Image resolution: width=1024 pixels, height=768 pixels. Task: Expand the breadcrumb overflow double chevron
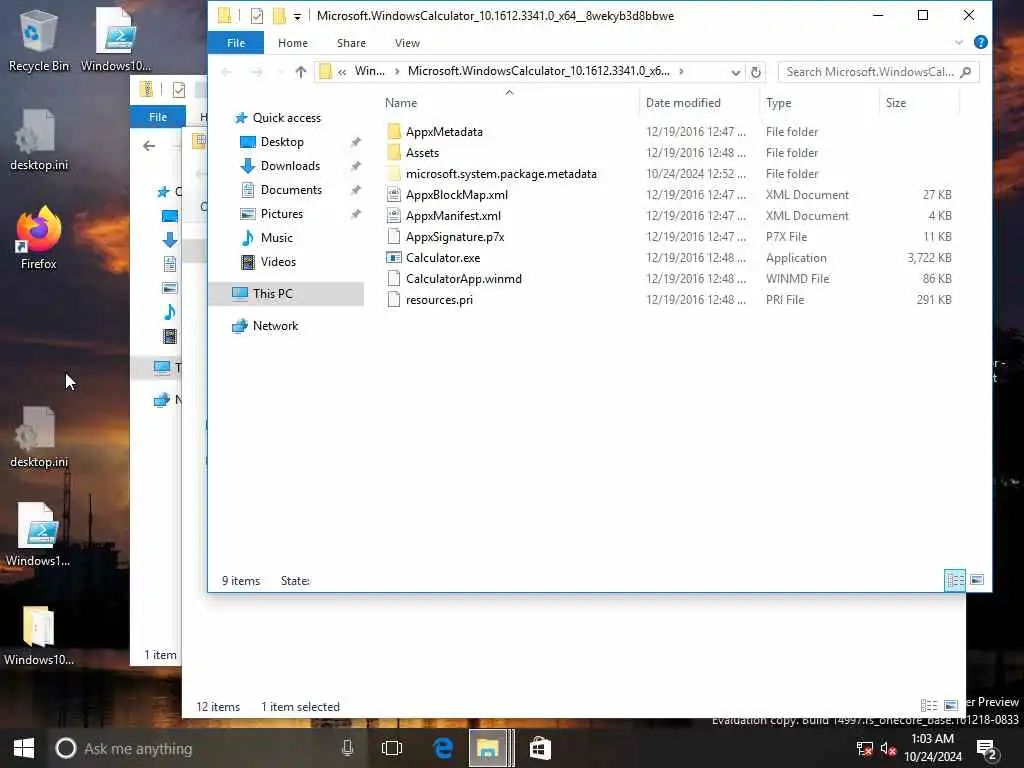pyautogui.click(x=342, y=72)
